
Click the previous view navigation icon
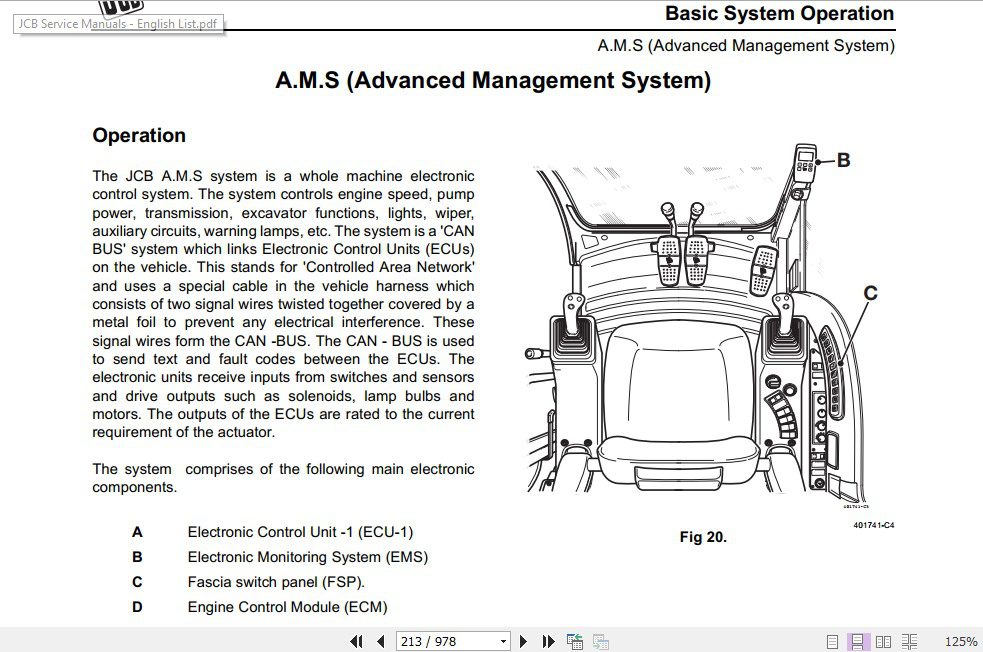point(575,641)
